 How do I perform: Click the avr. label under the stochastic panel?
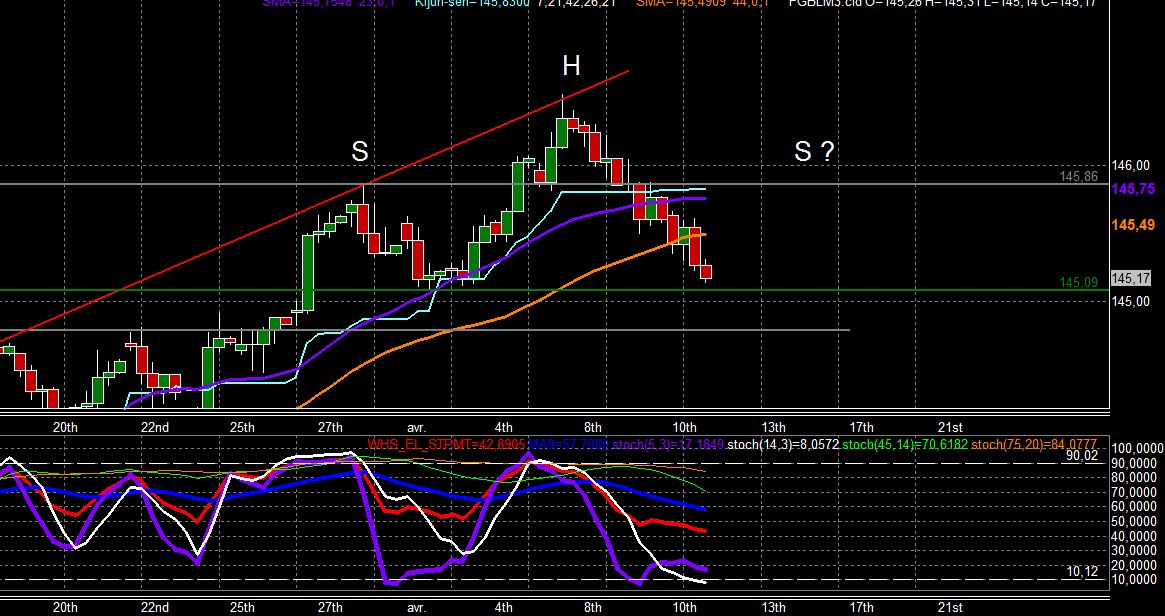coord(416,608)
